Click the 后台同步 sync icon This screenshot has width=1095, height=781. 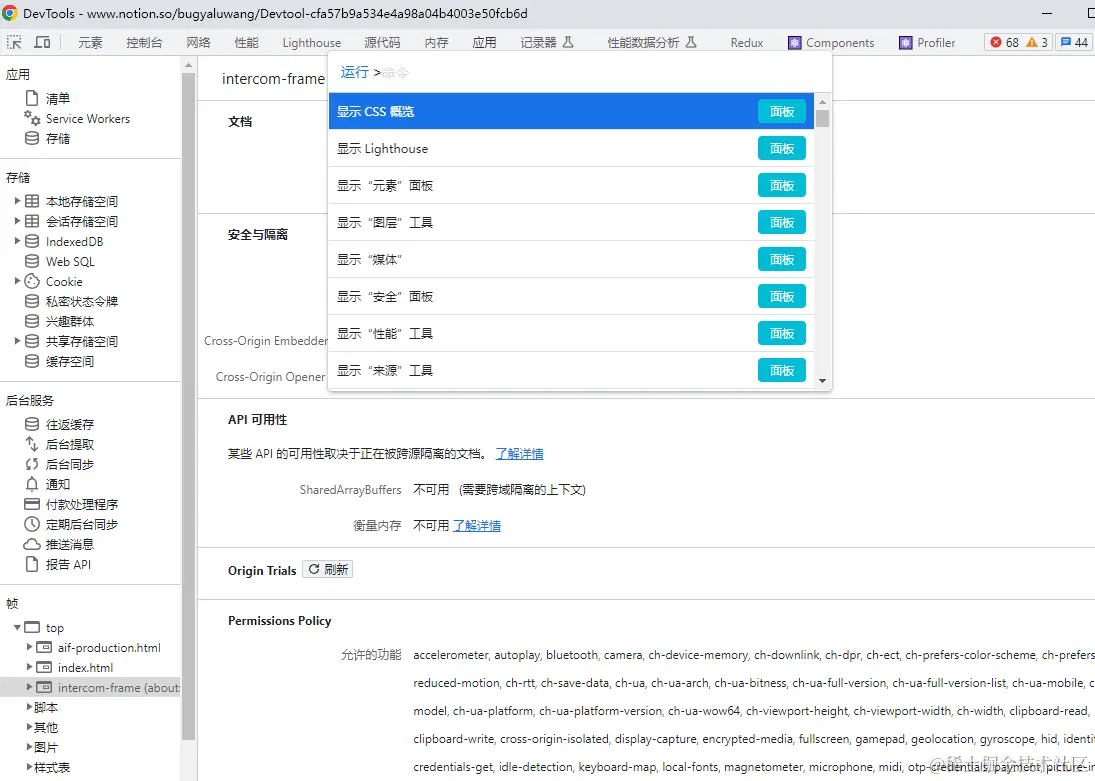click(x=32, y=464)
